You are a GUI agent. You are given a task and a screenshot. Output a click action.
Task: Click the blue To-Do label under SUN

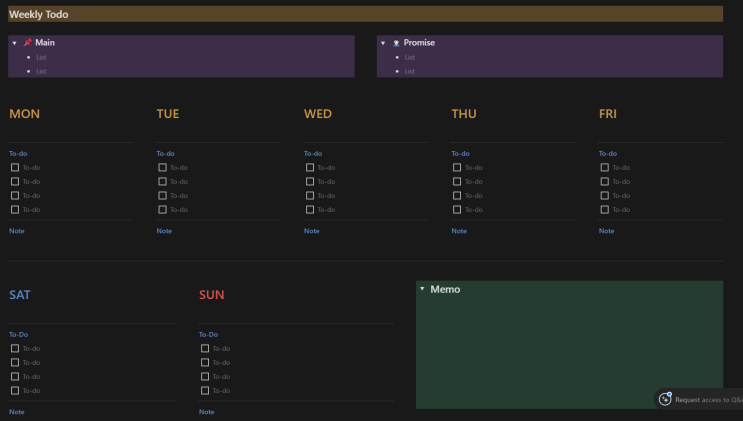point(208,335)
